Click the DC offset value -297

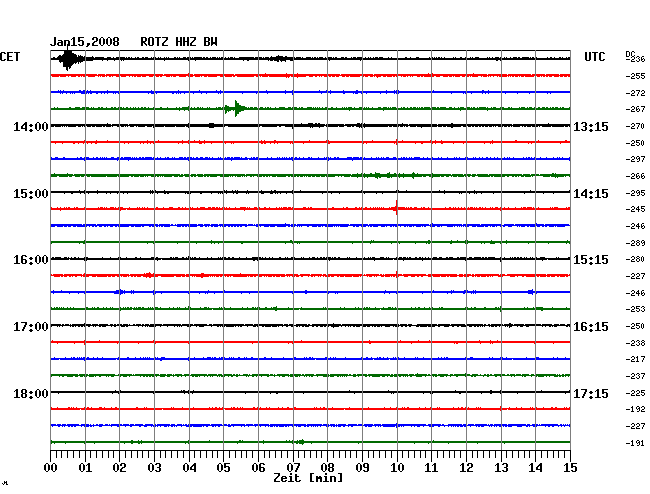click(635, 160)
